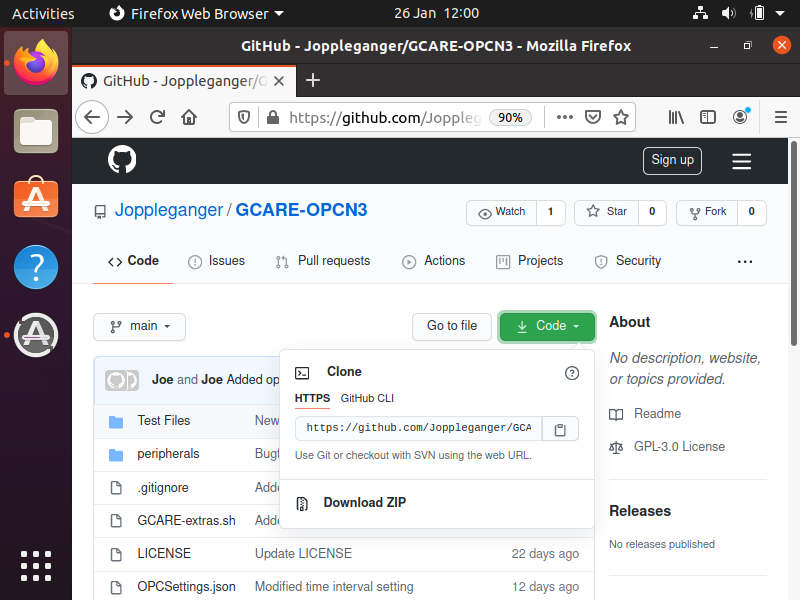Open the Firefox account icon

point(741,117)
